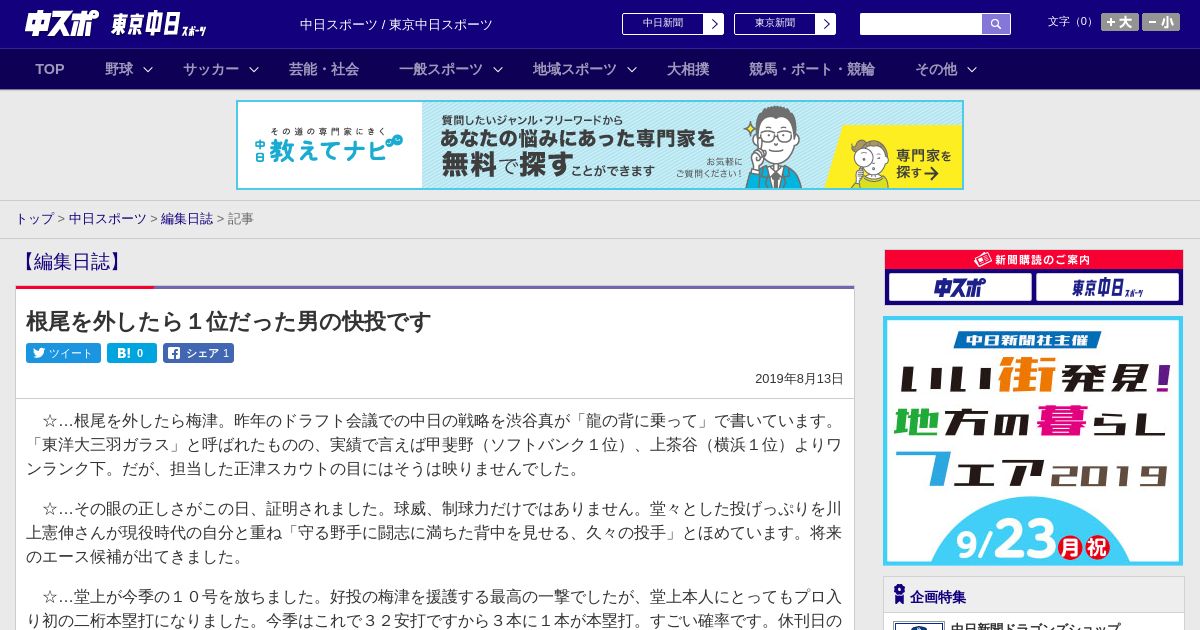
Task: Share article via Facebook シェア button
Action: tap(198, 353)
